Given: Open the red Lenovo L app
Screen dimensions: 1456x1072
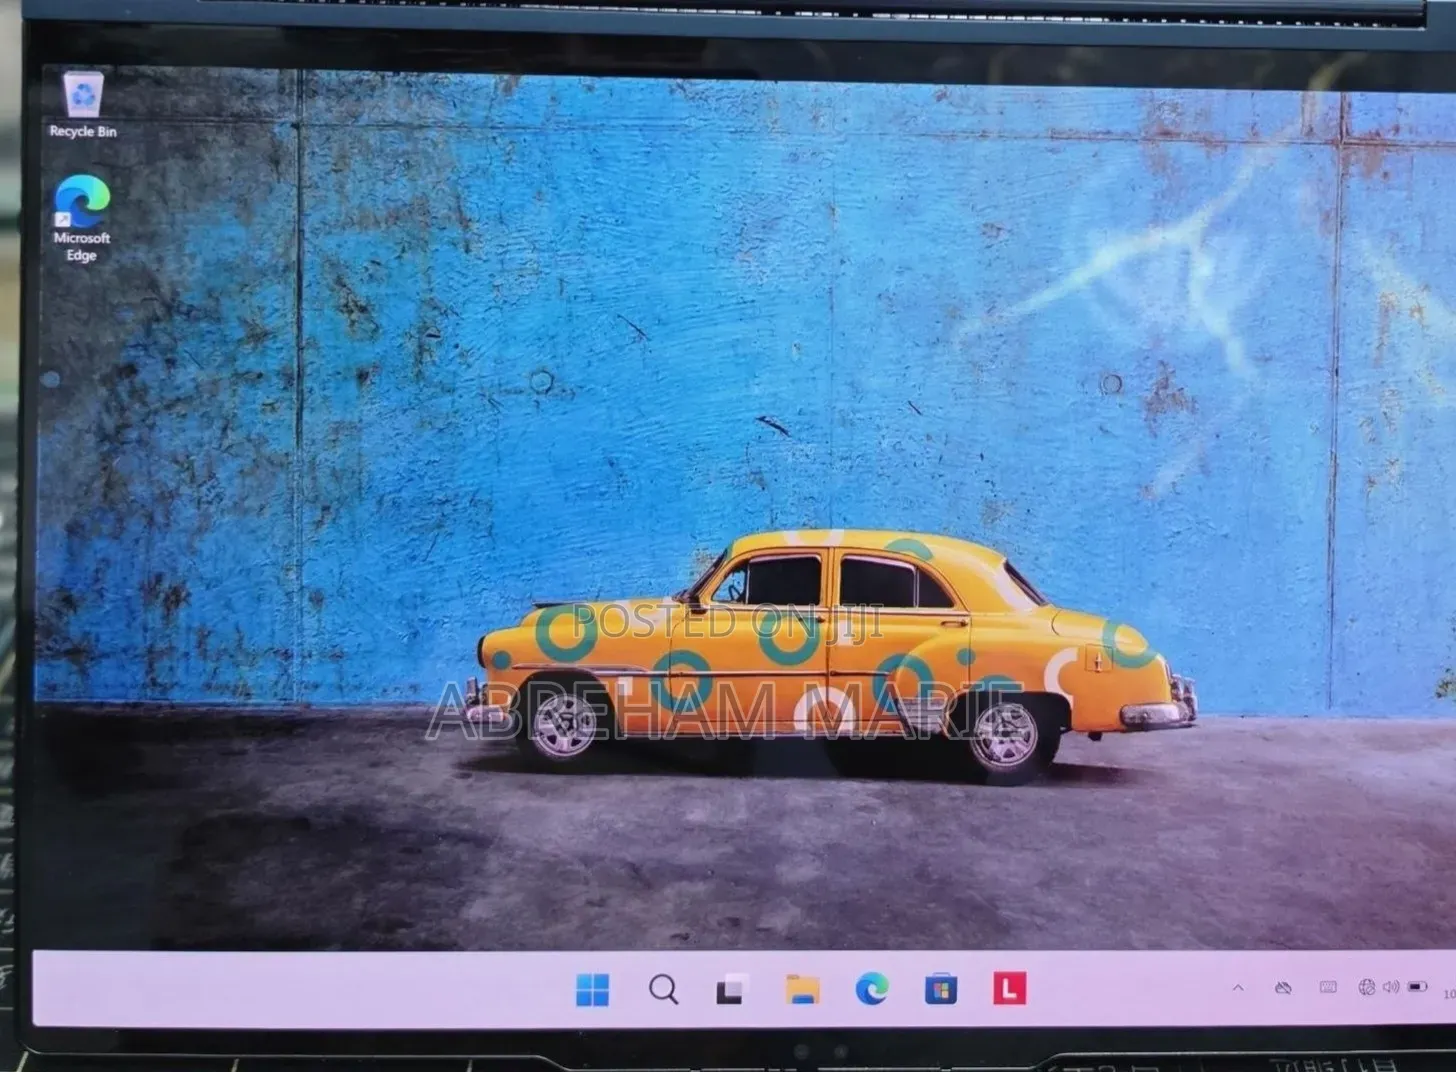Looking at the screenshot, I should click(x=1010, y=989).
